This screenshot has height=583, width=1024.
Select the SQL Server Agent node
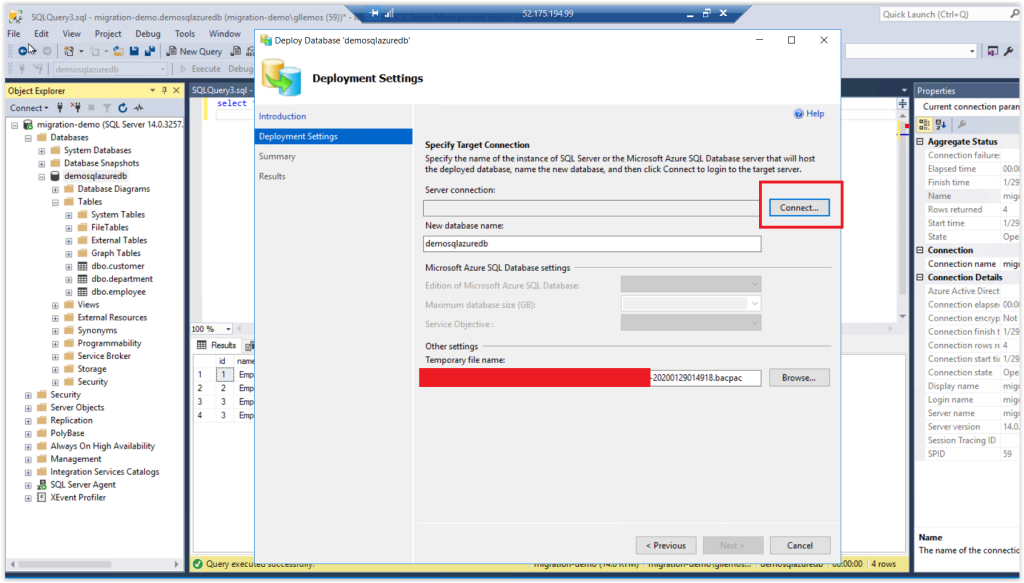(83, 484)
